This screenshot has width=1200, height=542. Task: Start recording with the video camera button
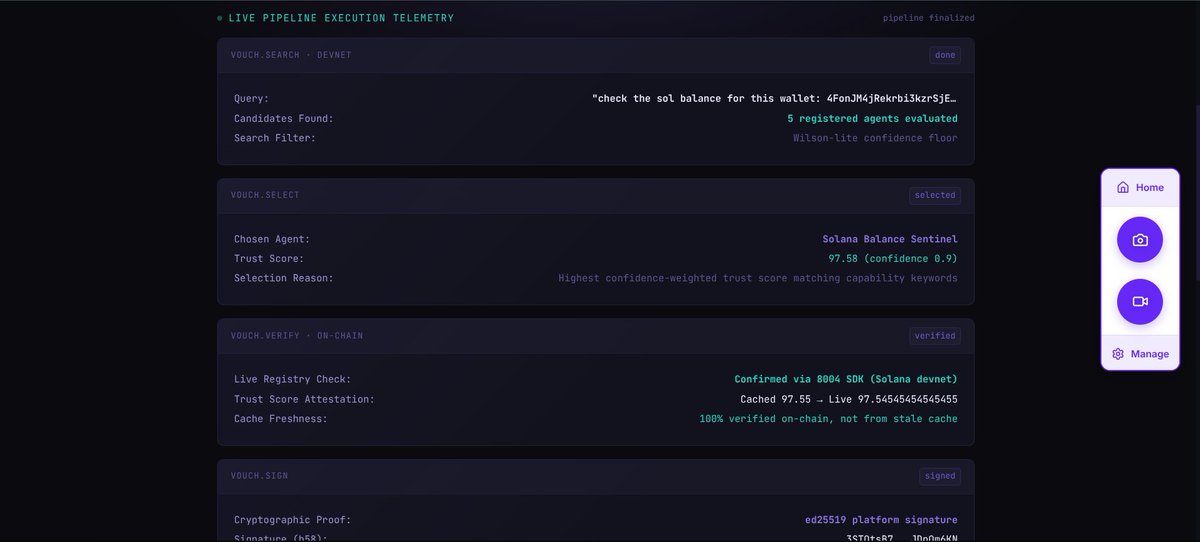(x=1140, y=301)
